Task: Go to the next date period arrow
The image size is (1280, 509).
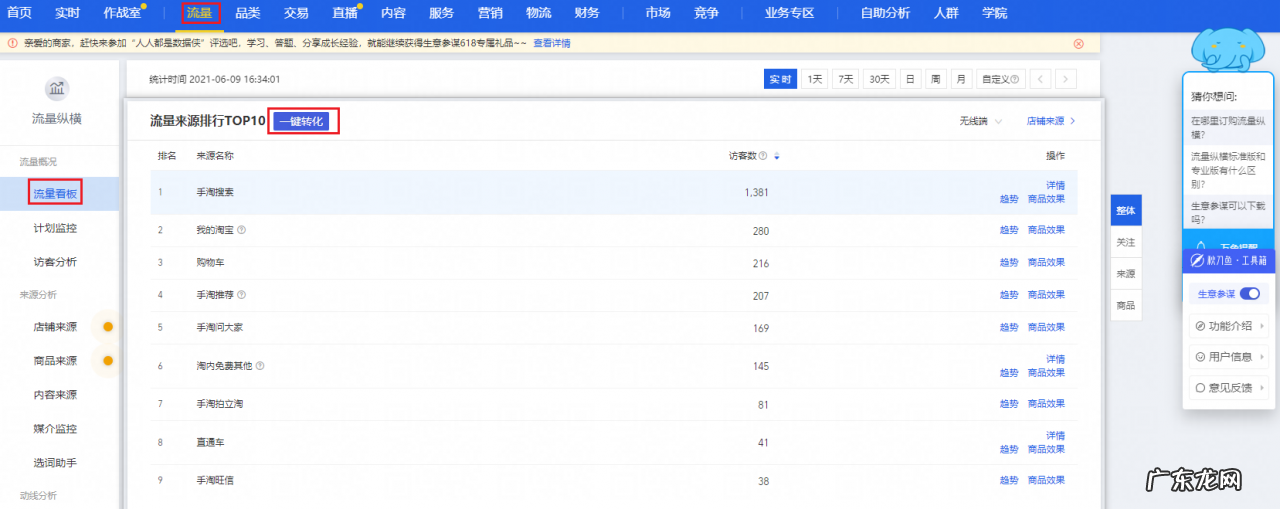Action: coord(1066,79)
